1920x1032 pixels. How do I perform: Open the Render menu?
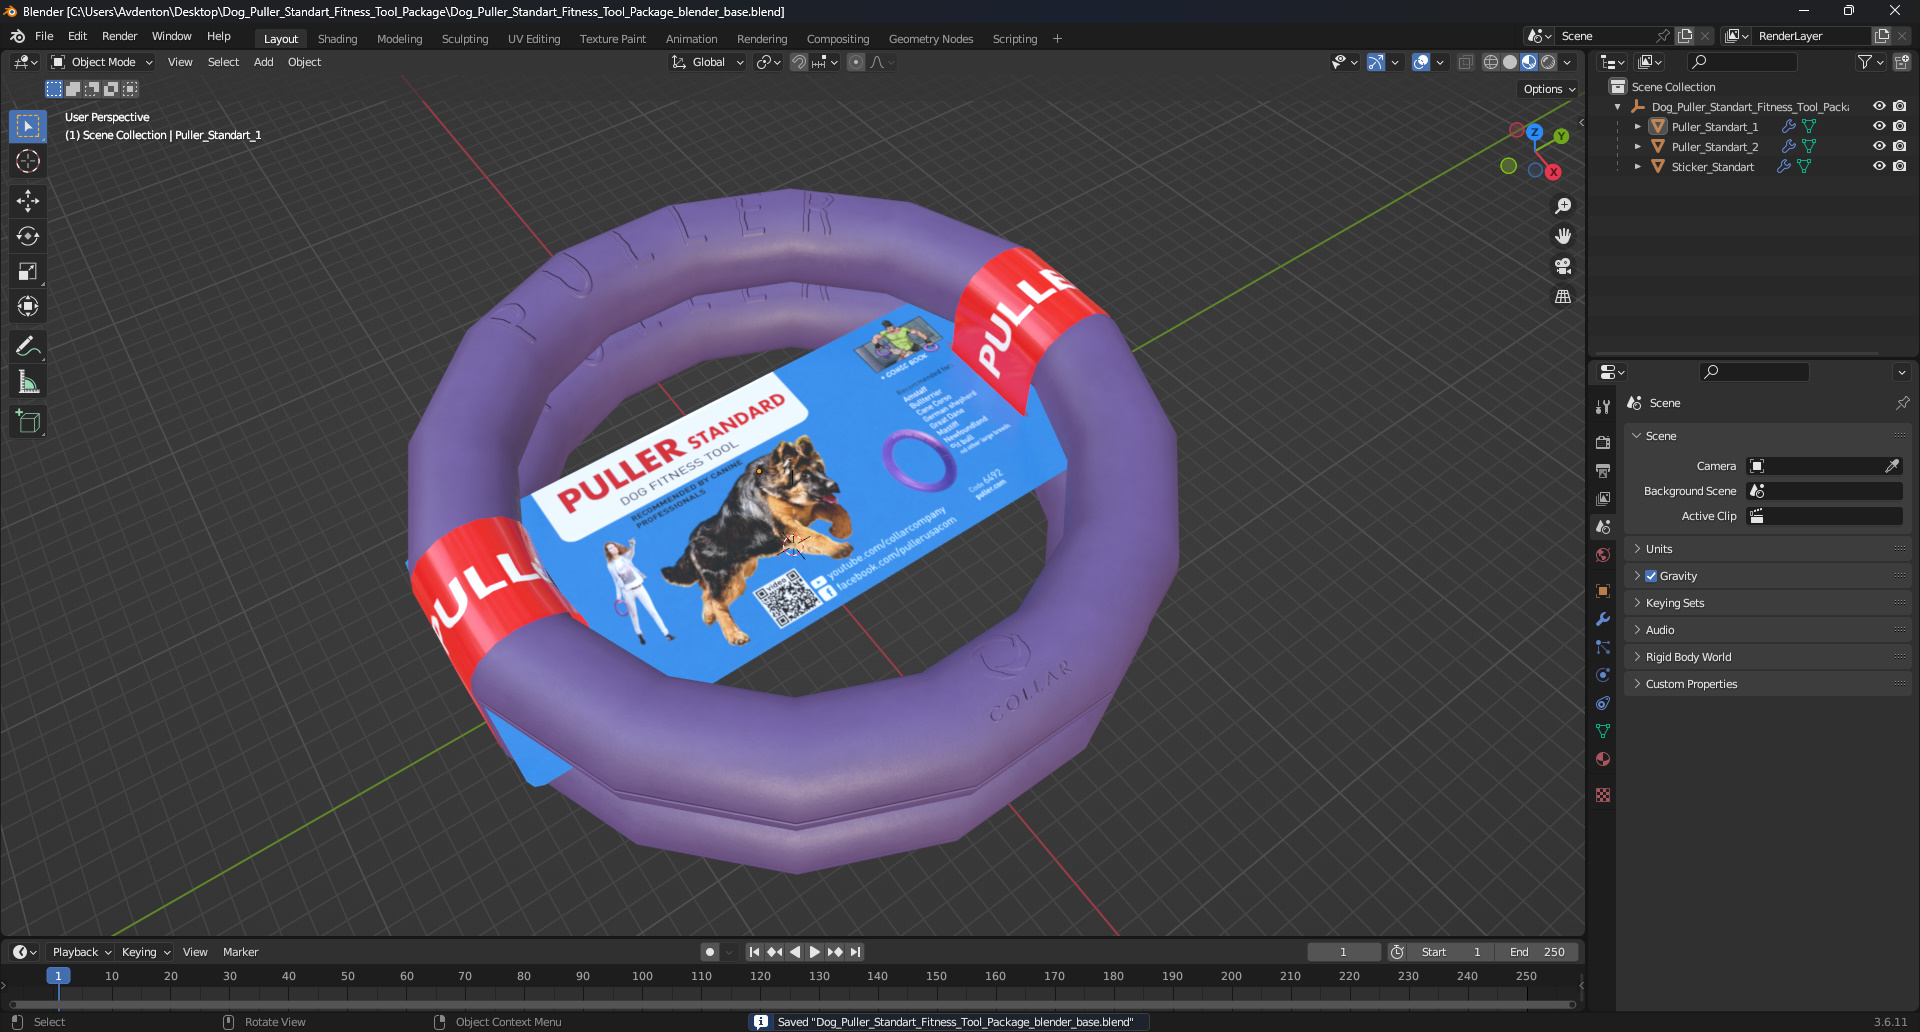tap(119, 36)
